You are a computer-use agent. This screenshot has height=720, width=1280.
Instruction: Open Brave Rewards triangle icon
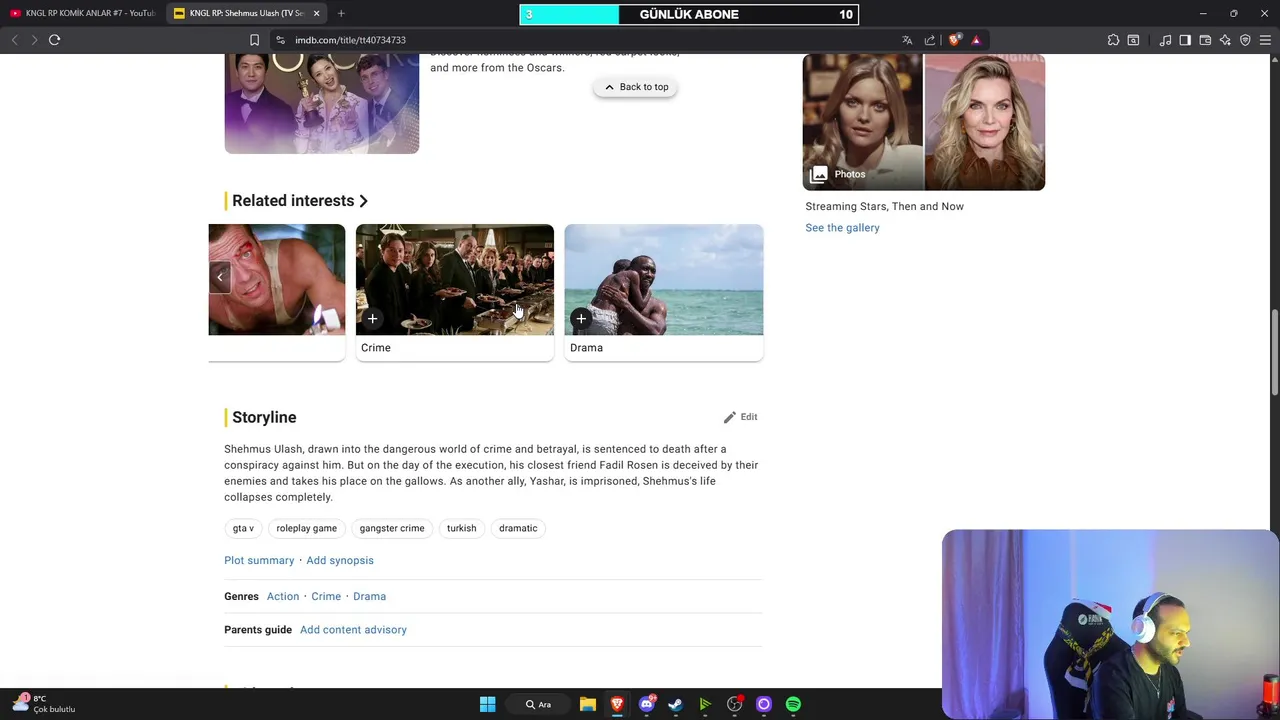976,40
